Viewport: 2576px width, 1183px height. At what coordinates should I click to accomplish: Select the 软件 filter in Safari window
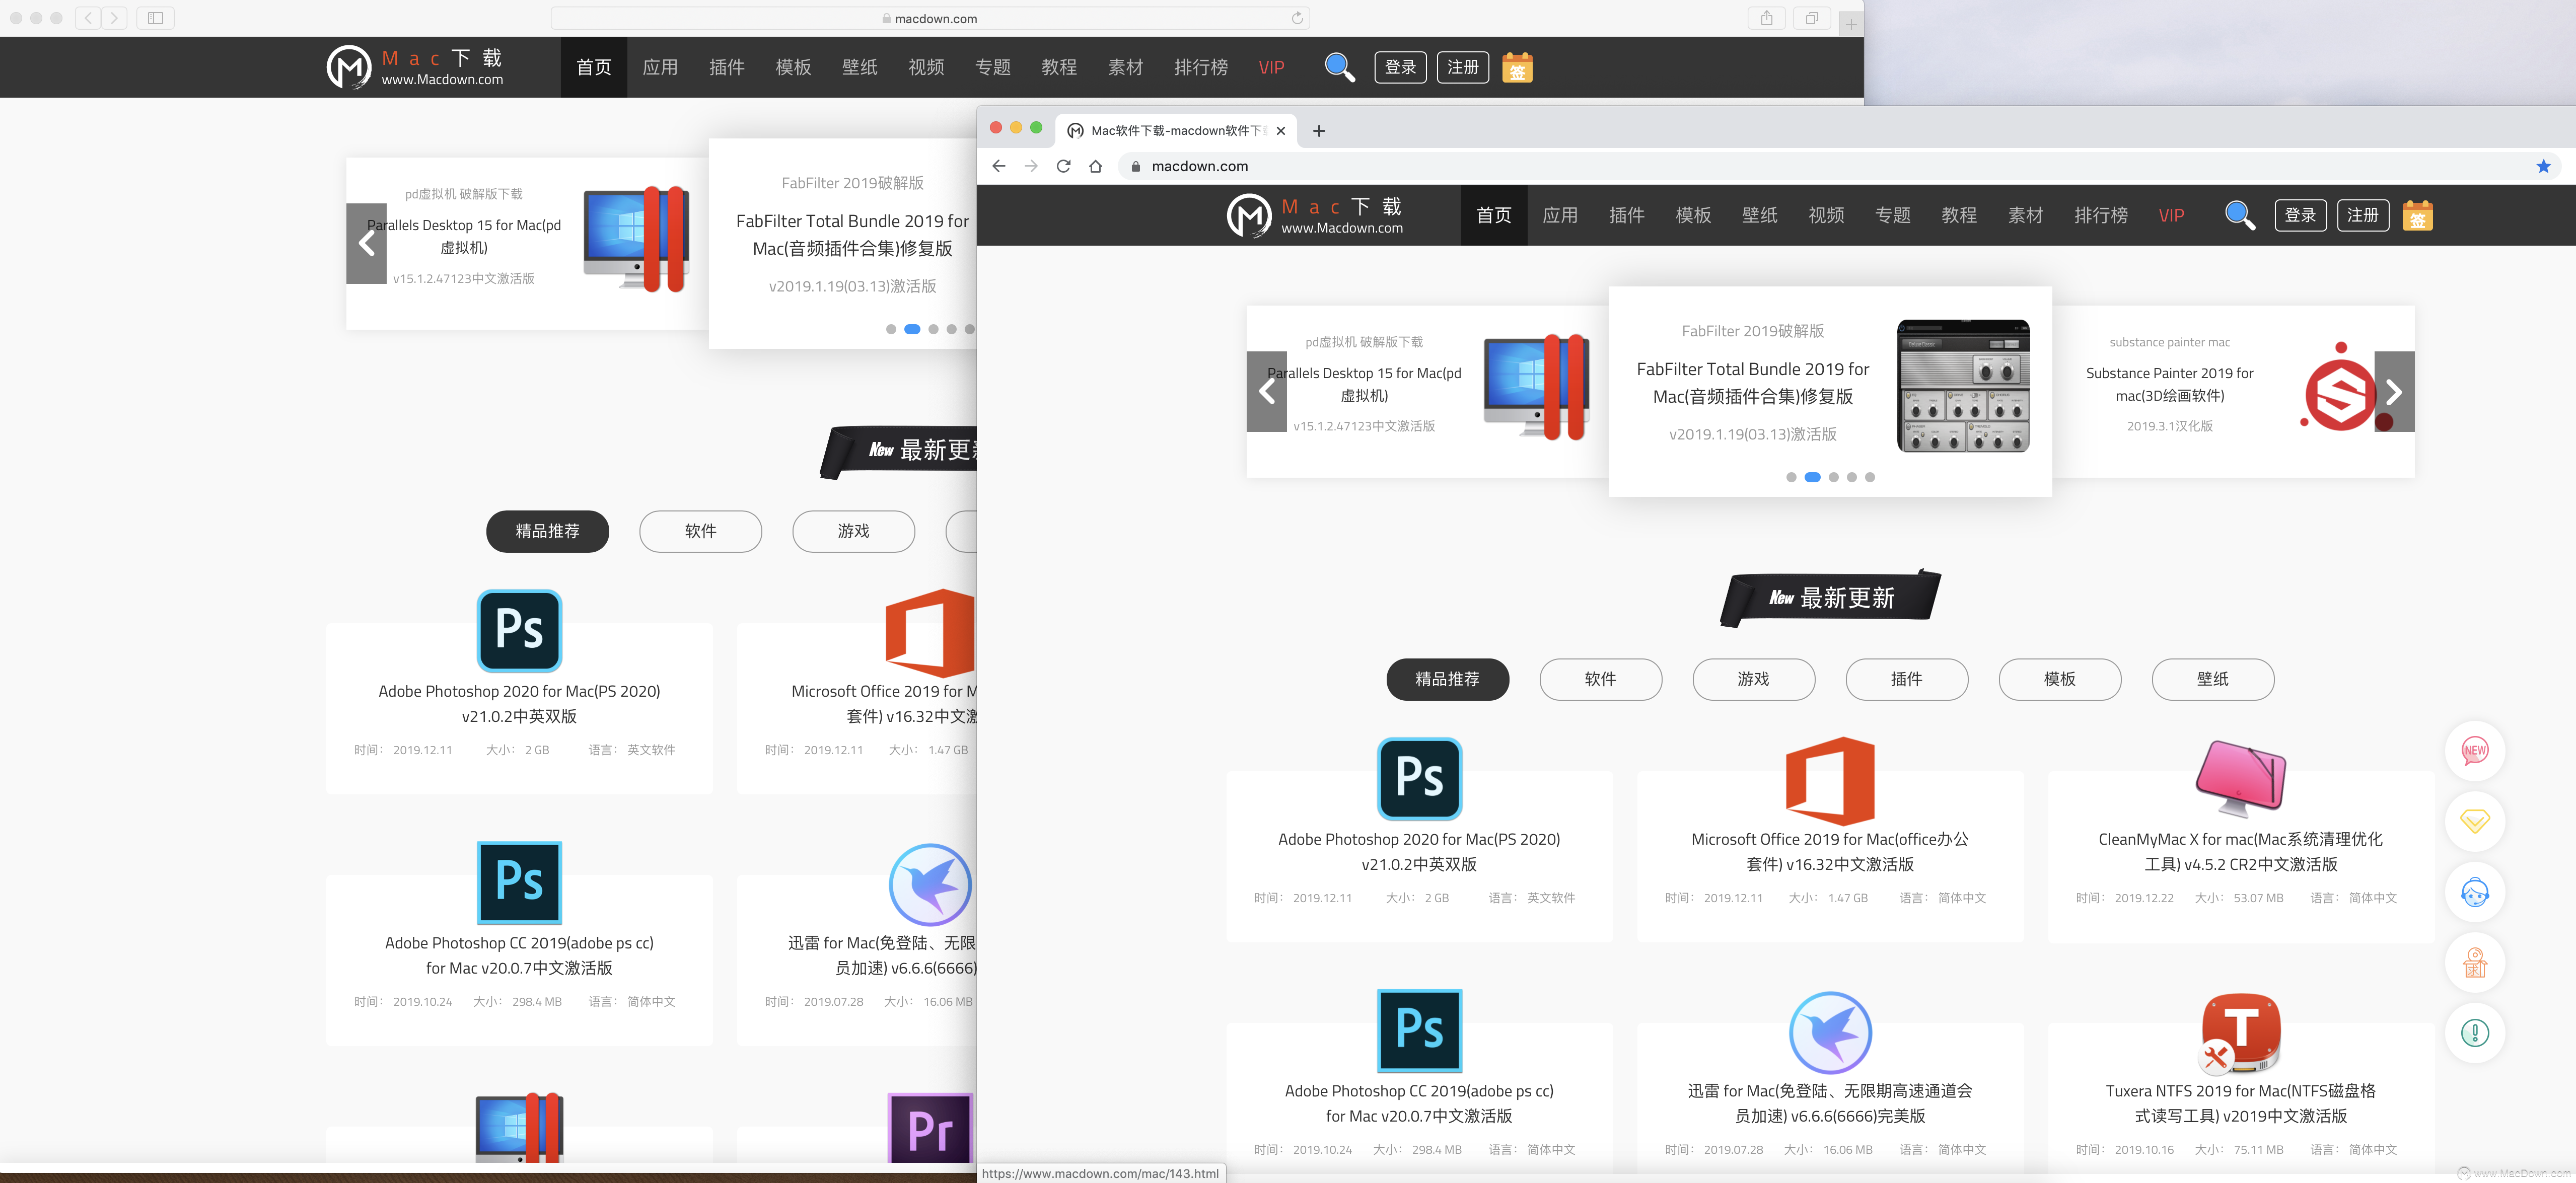(700, 531)
